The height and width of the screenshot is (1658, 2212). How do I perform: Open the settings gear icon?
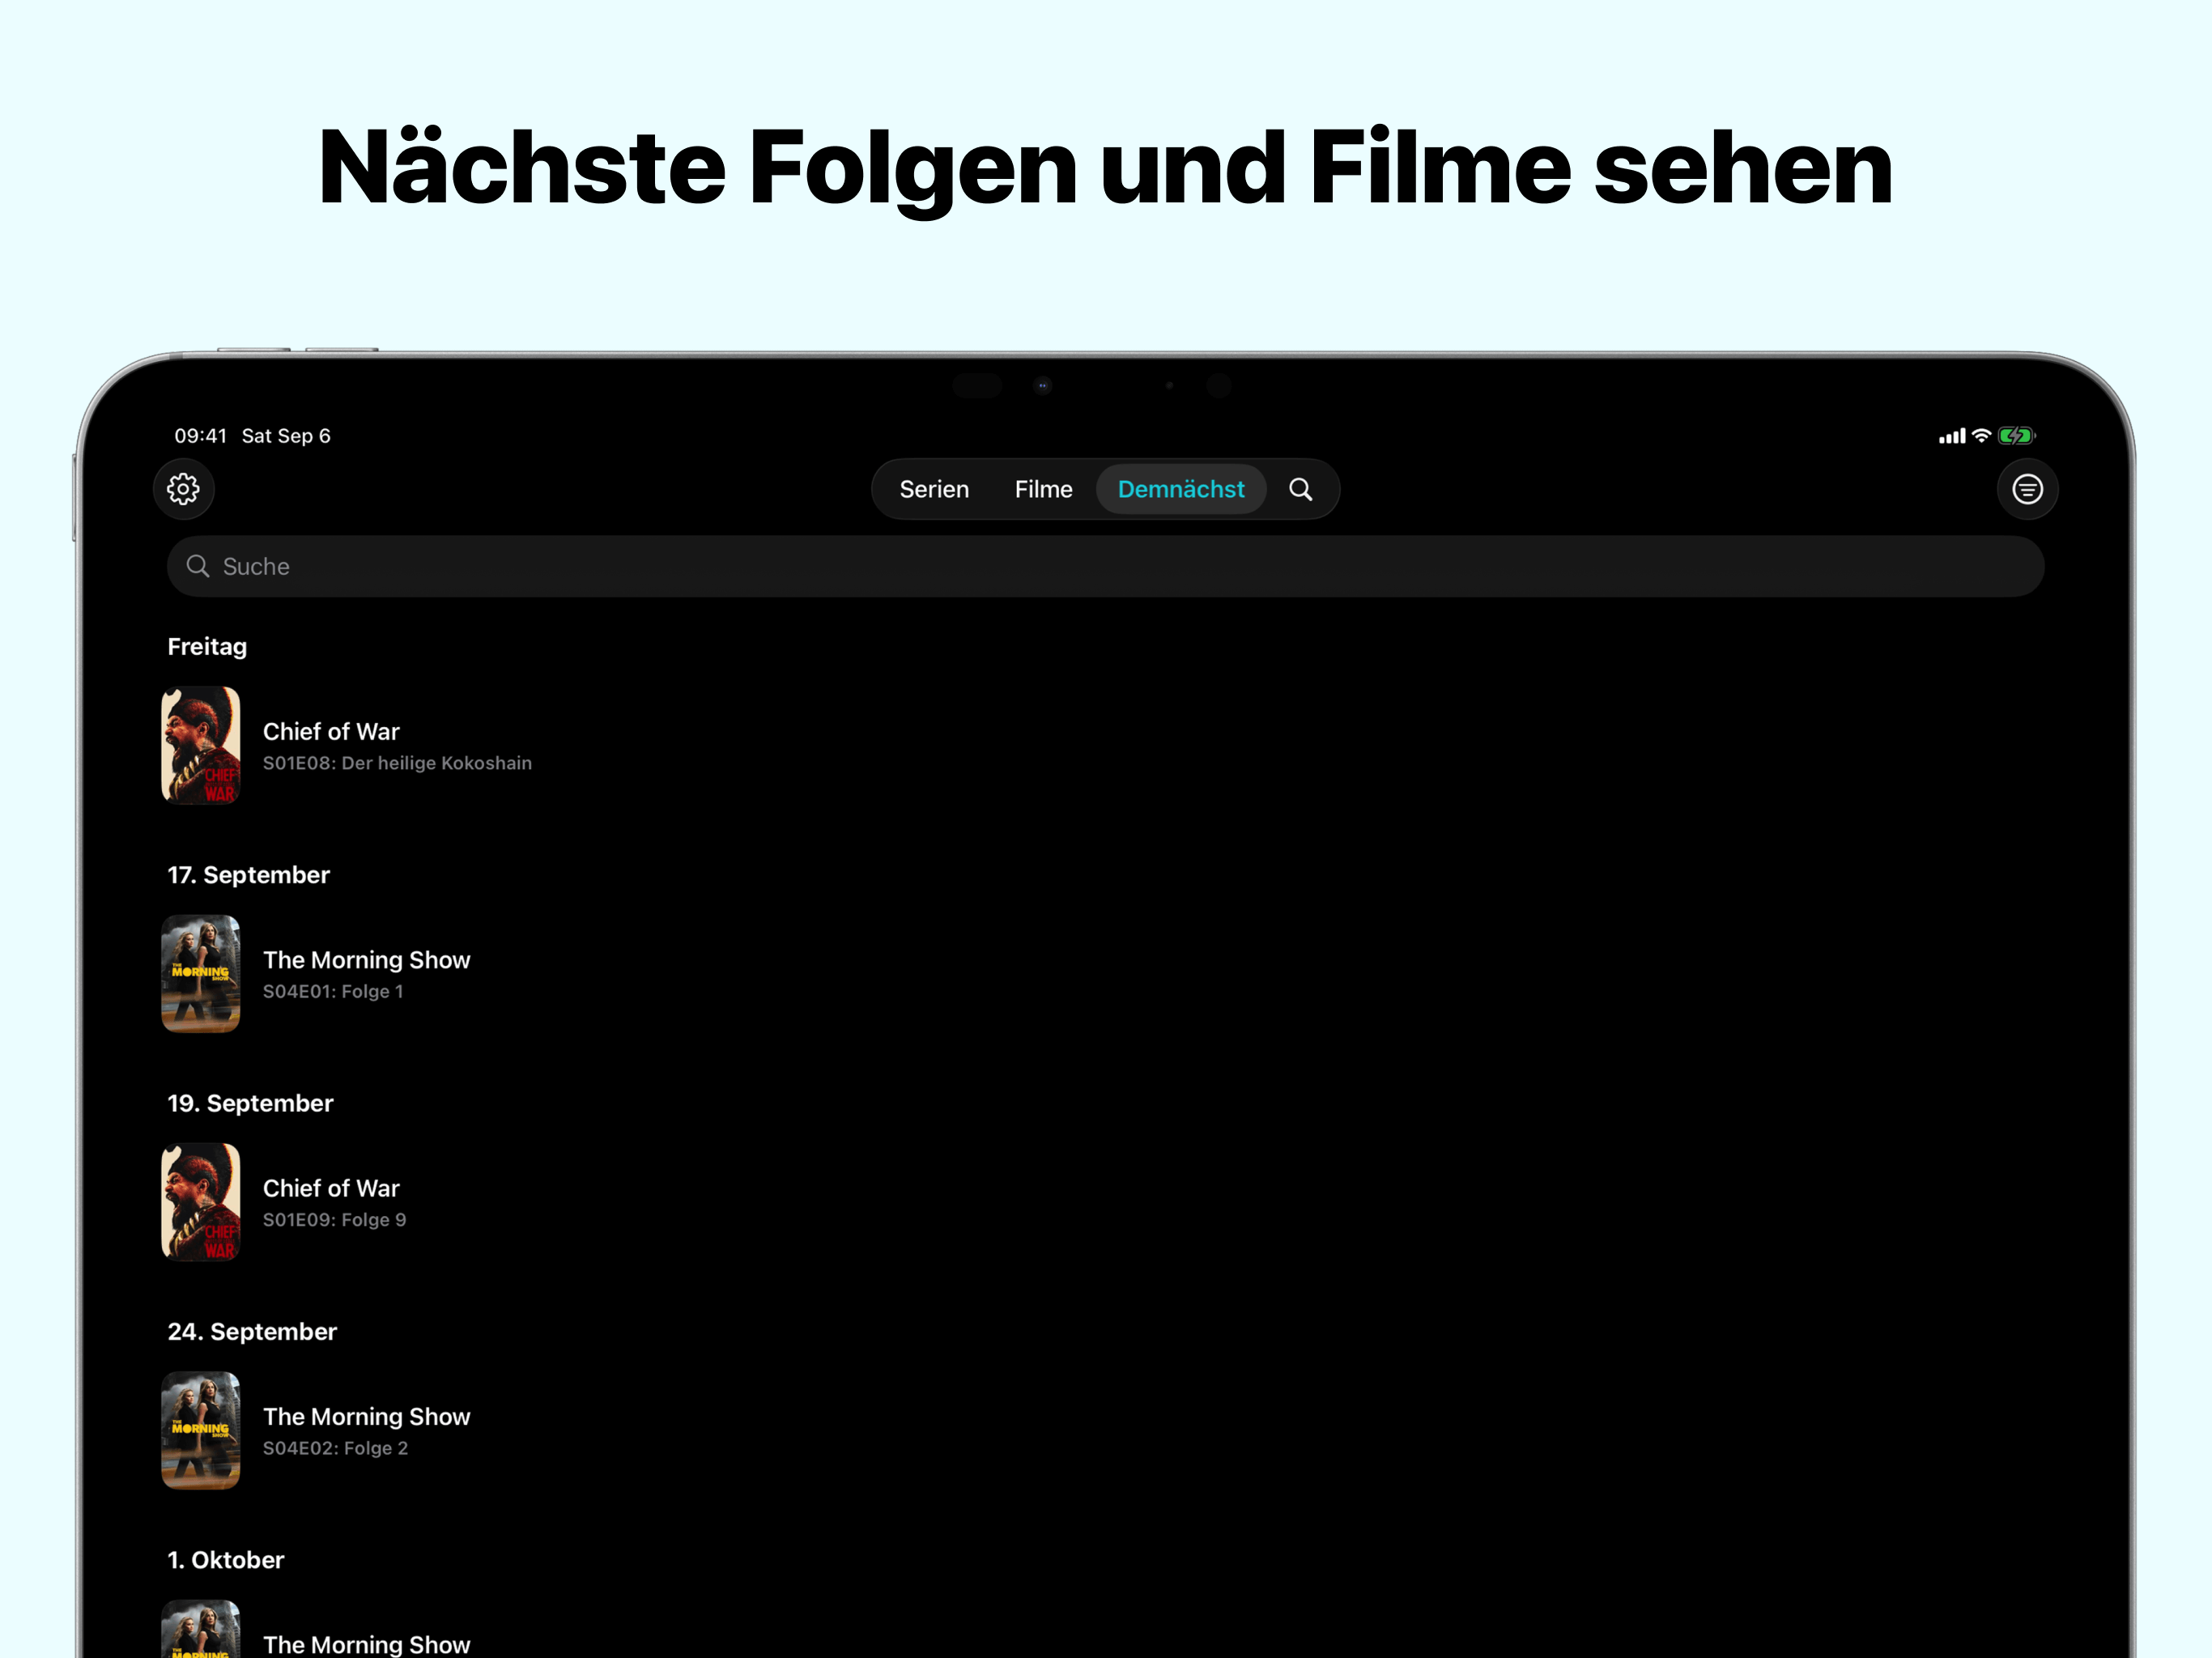(x=183, y=489)
